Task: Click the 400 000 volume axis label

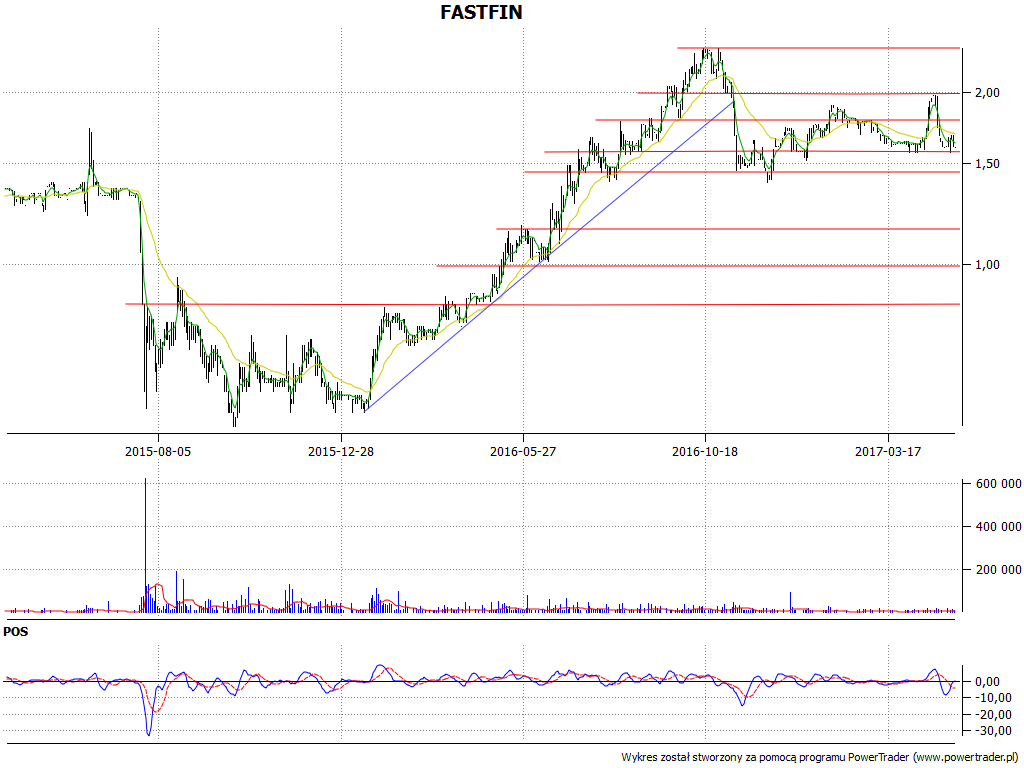Action: (x=999, y=527)
